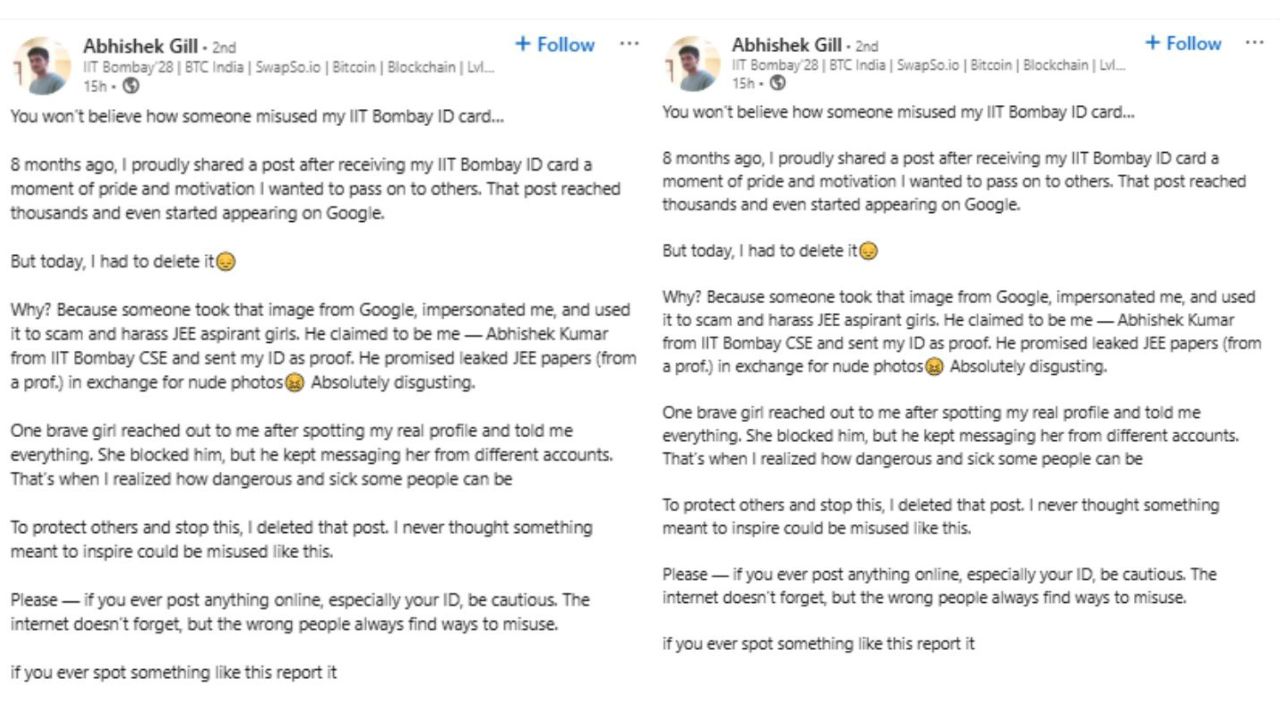The height and width of the screenshot is (720, 1280).
Task: Open the three-dot options menu on left post
Action: [x=629, y=44]
